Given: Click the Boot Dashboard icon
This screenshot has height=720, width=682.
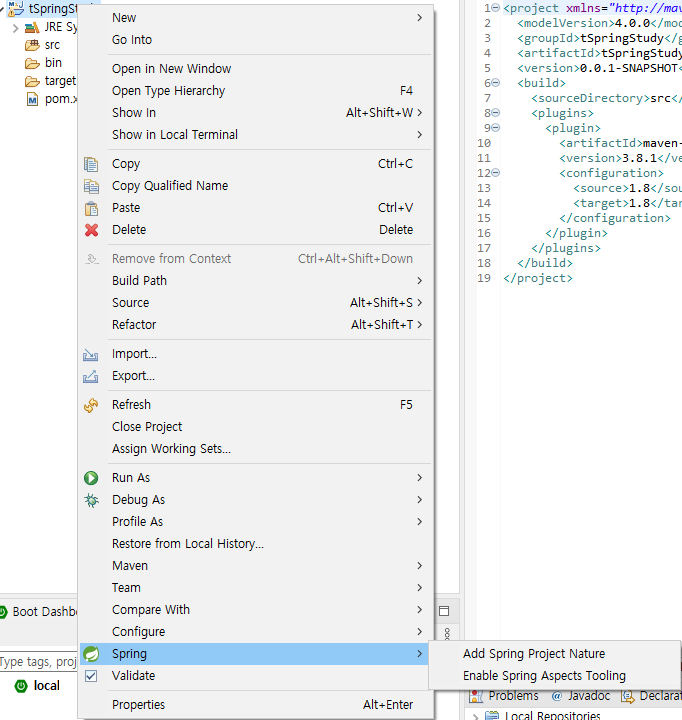Looking at the screenshot, I should click(x=3, y=612).
